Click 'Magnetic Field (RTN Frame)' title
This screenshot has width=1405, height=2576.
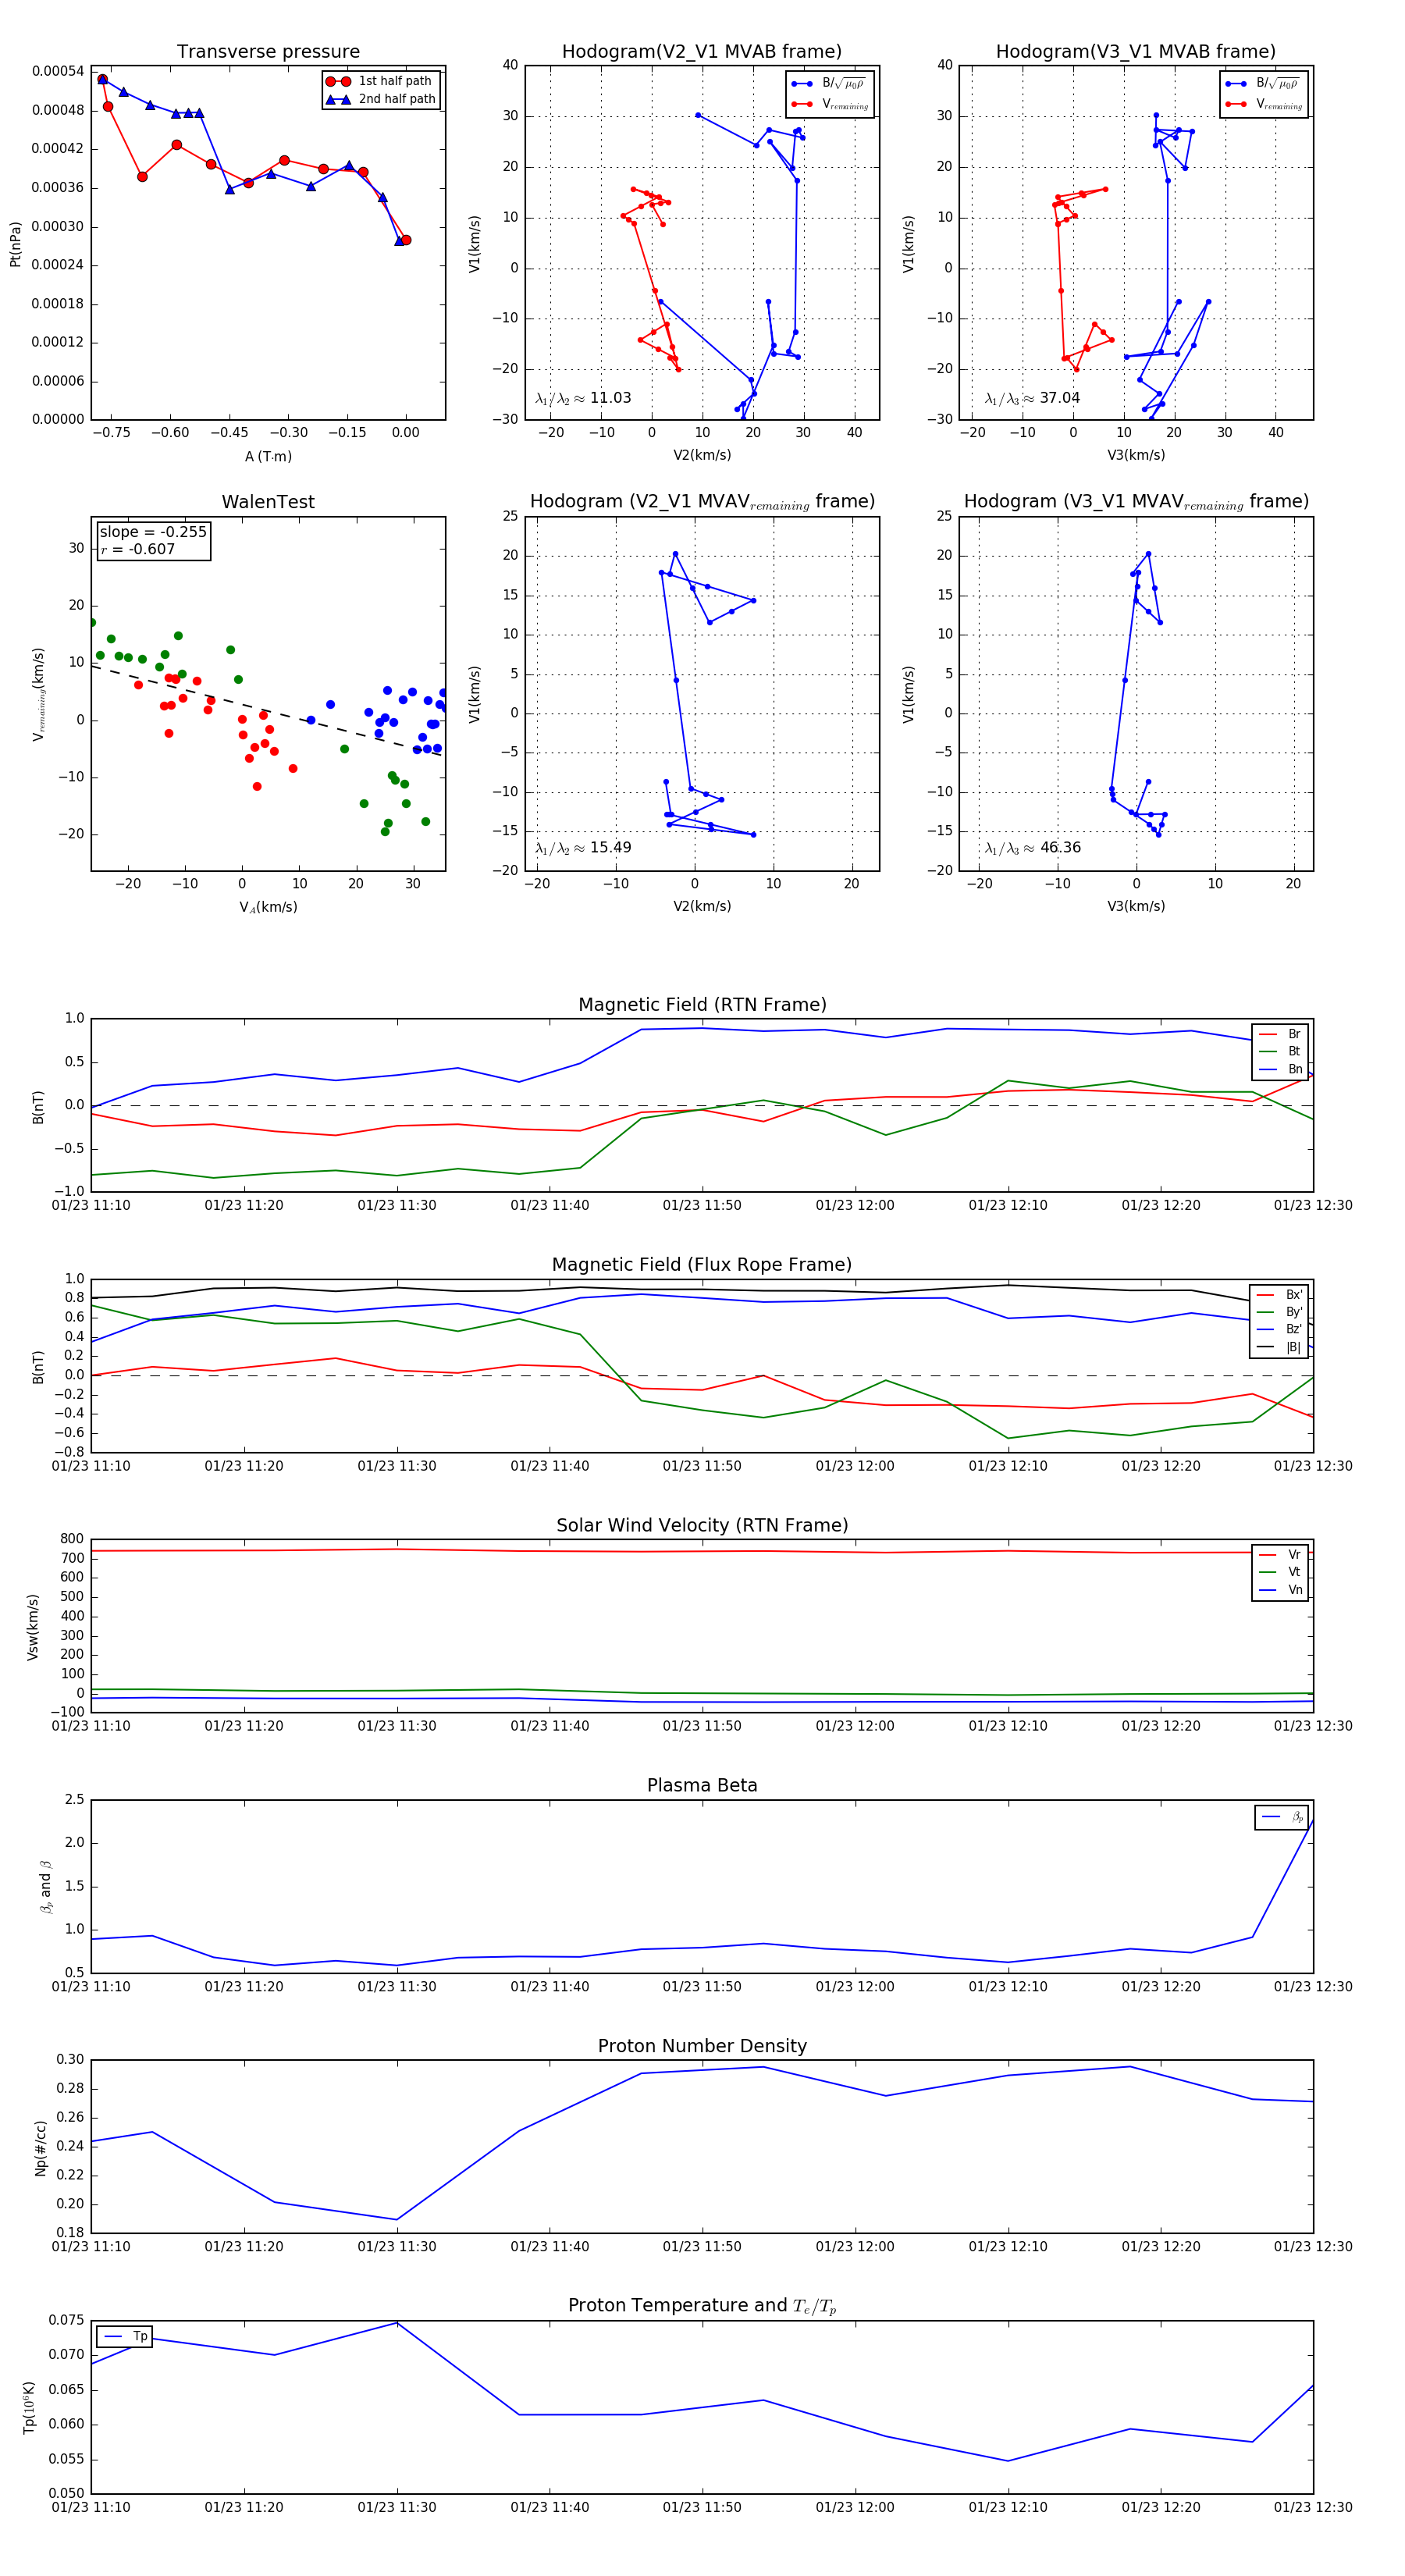click(x=702, y=1005)
